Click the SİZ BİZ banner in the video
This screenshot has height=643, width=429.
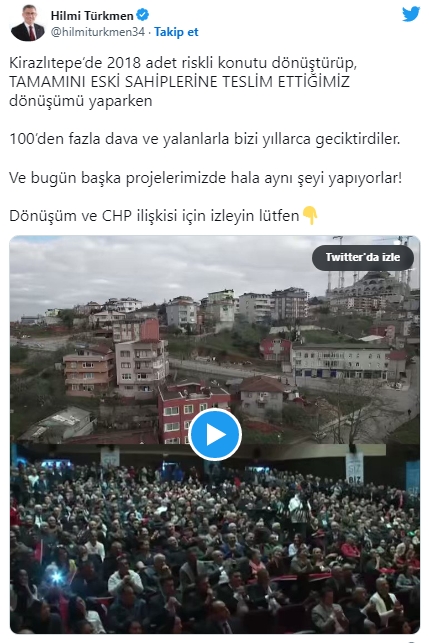pos(354,468)
